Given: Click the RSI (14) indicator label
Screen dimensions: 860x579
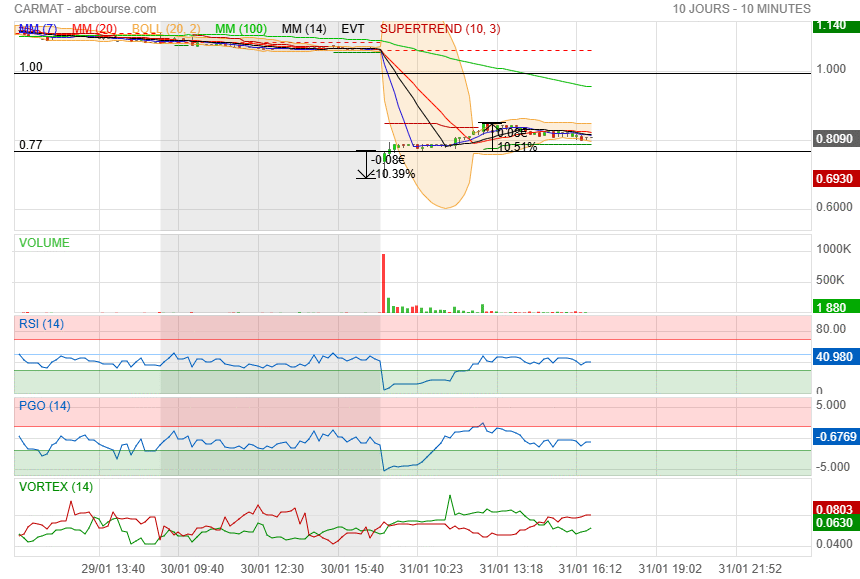Looking at the screenshot, I should (x=42, y=324).
